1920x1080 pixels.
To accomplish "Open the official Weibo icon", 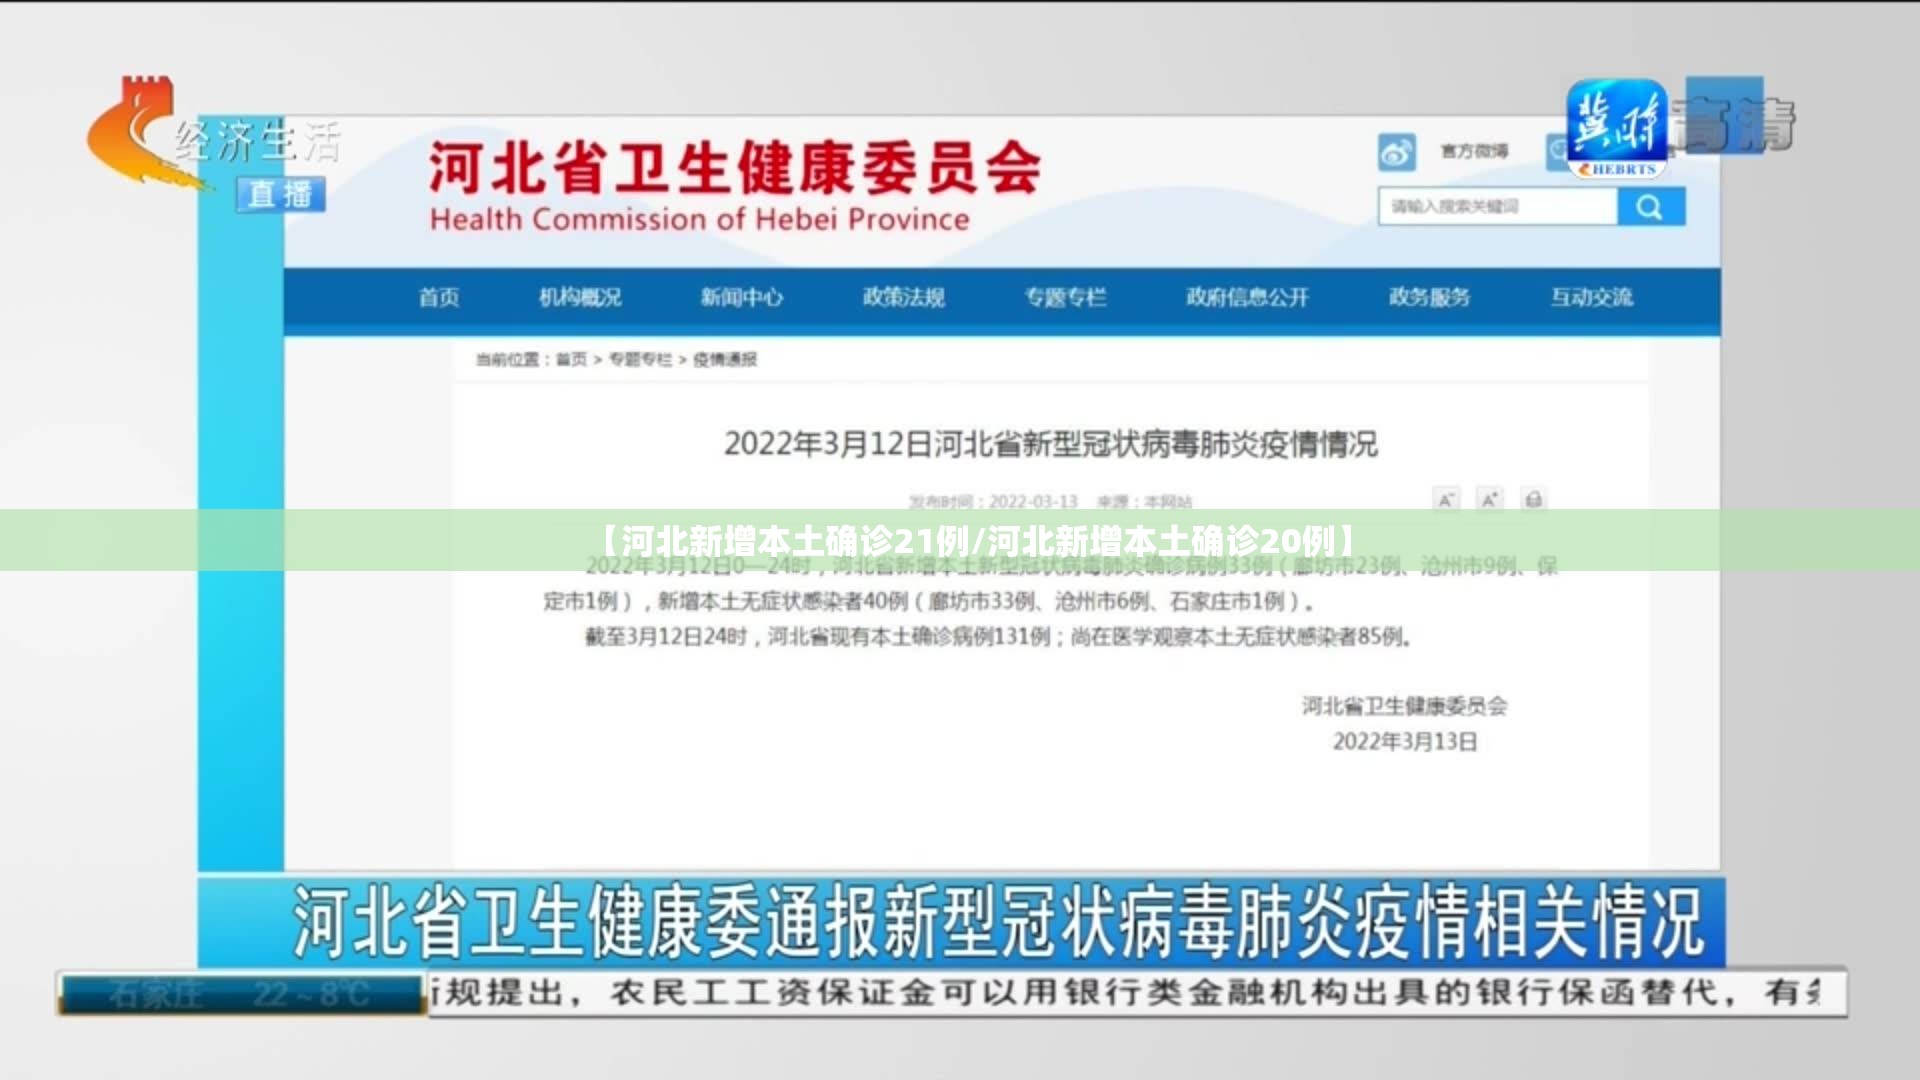I will (x=1396, y=152).
